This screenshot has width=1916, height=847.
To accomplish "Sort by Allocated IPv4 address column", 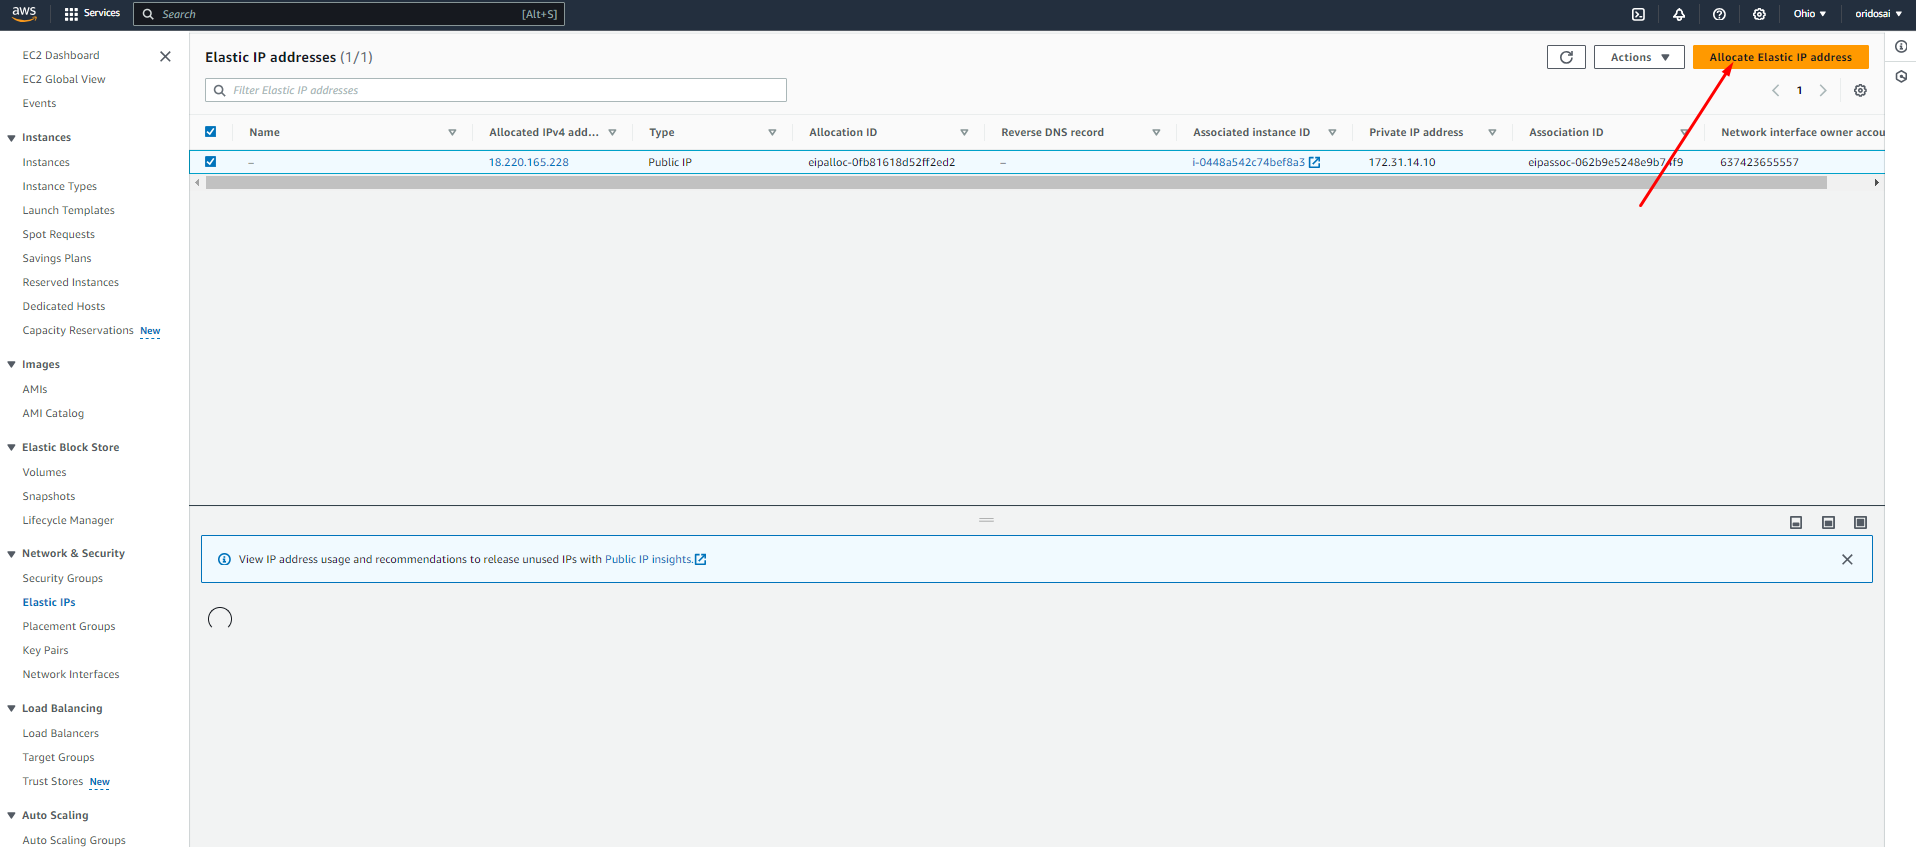I will (x=612, y=132).
